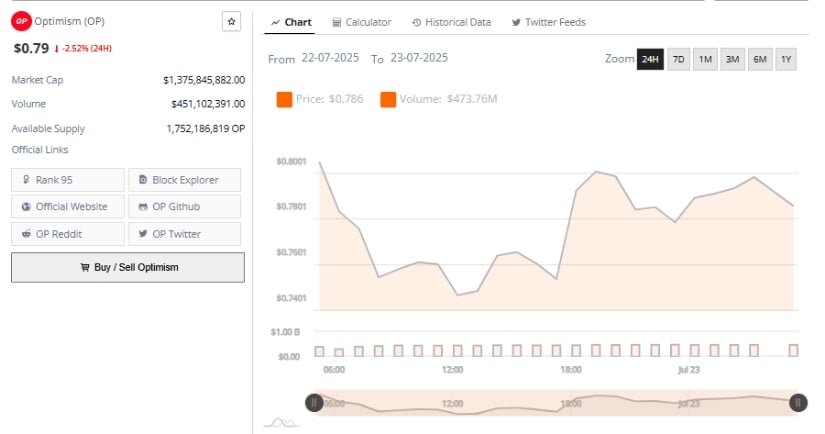825x434 pixels.
Task: Click the 12:00 label on the chart time axis
Action: click(452, 370)
